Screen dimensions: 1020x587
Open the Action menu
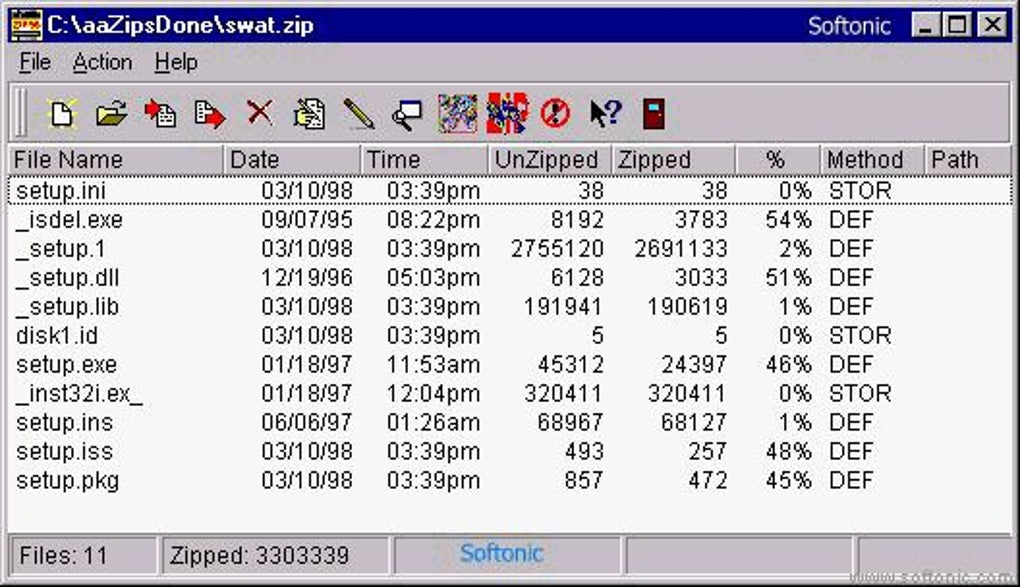point(102,62)
